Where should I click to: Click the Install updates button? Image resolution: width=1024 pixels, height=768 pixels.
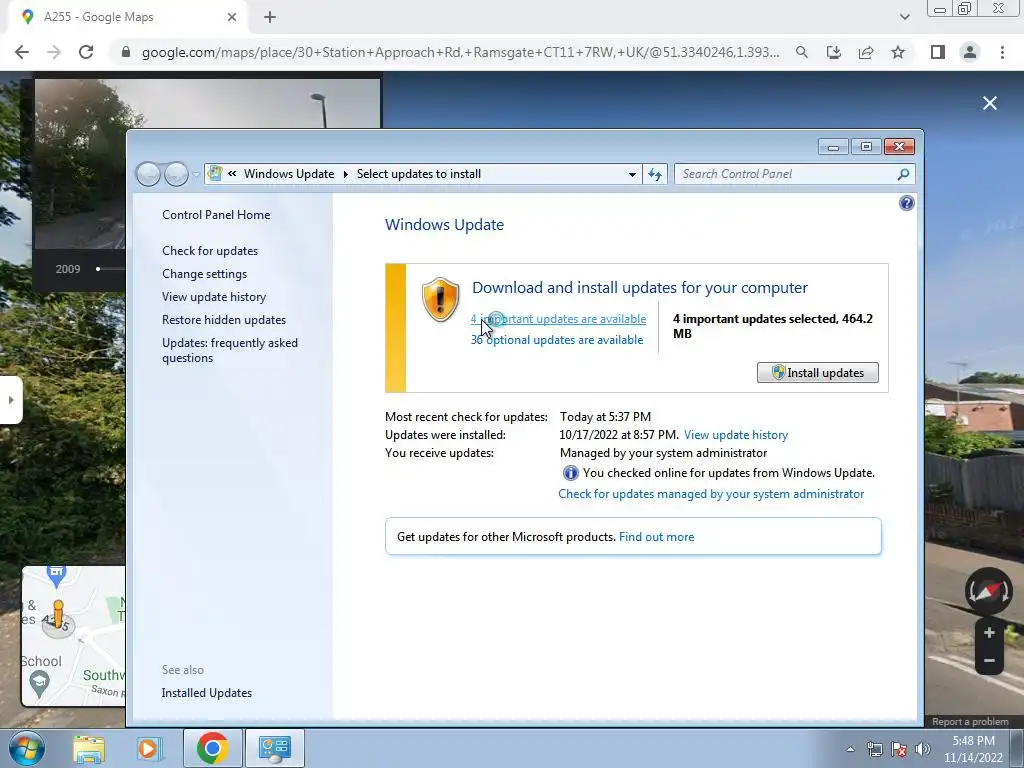(818, 372)
